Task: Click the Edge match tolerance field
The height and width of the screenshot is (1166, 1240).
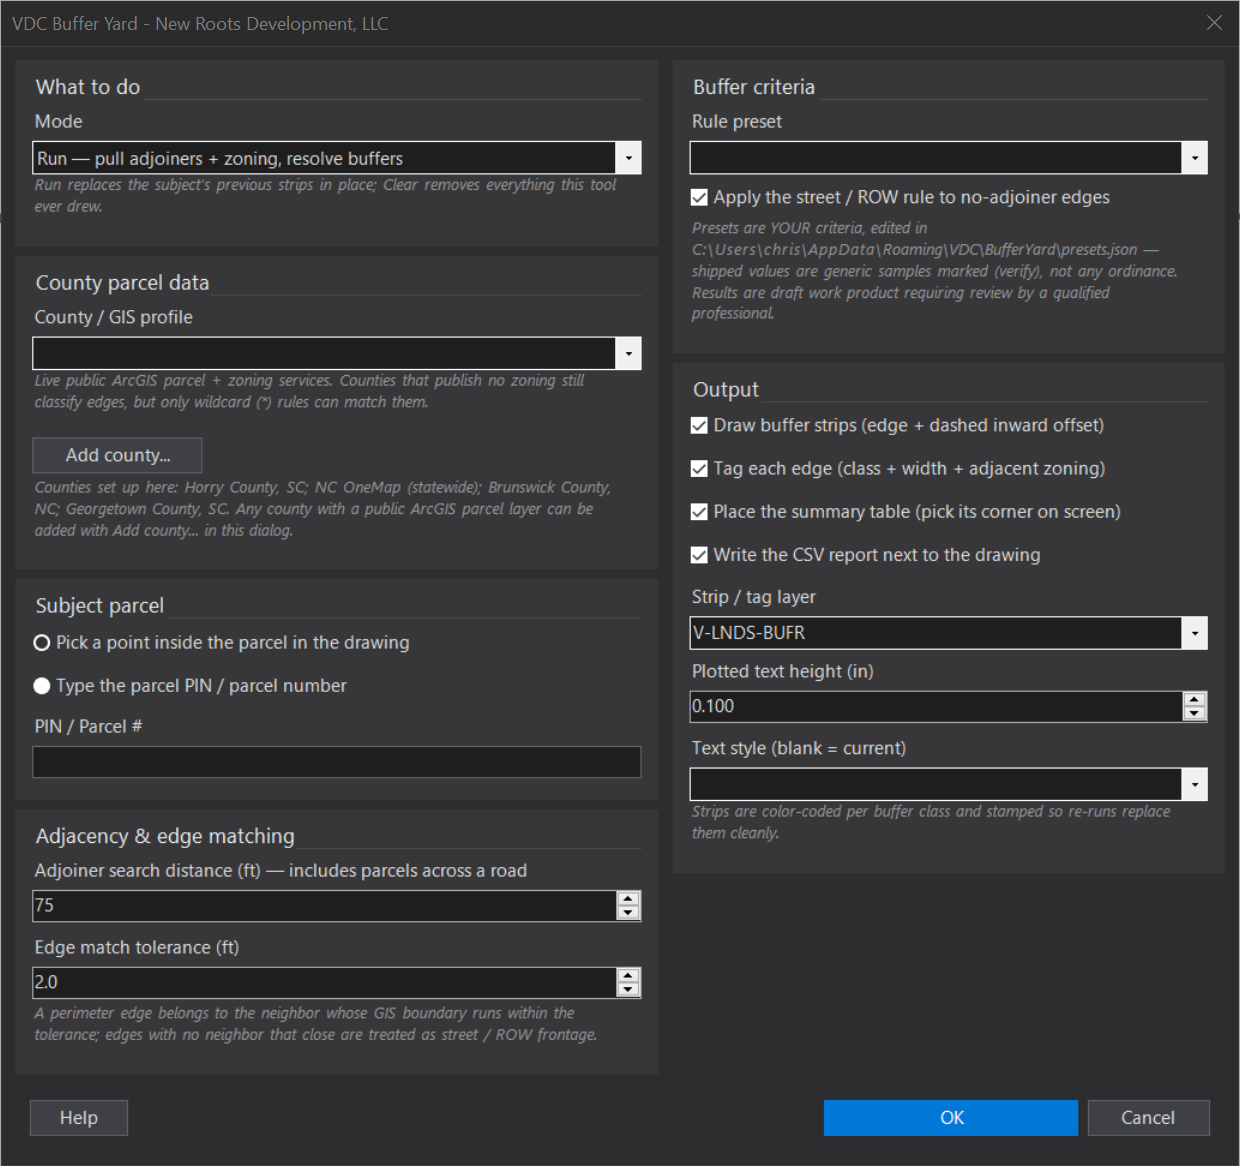Action: point(325,983)
